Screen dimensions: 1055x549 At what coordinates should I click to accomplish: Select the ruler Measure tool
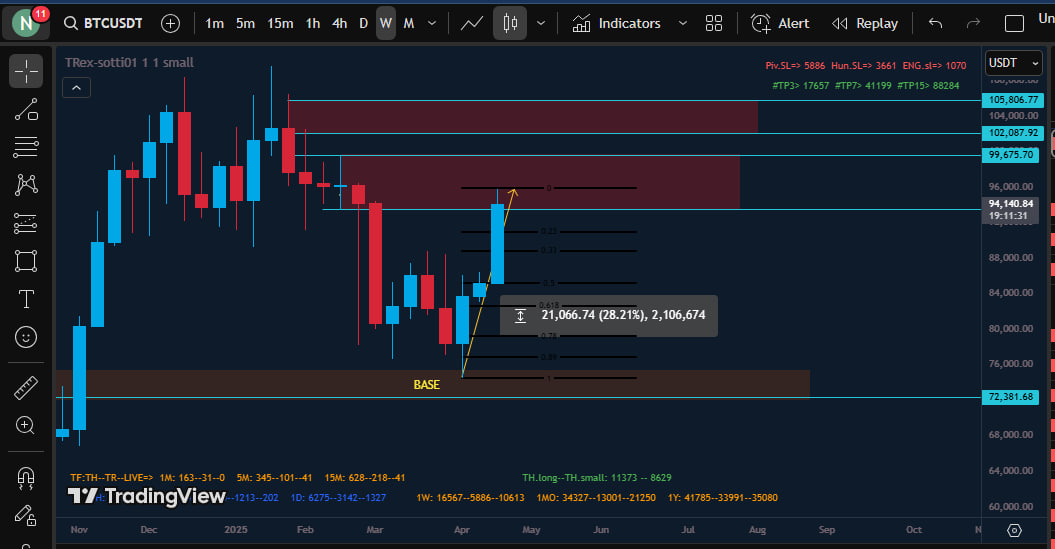click(x=26, y=387)
